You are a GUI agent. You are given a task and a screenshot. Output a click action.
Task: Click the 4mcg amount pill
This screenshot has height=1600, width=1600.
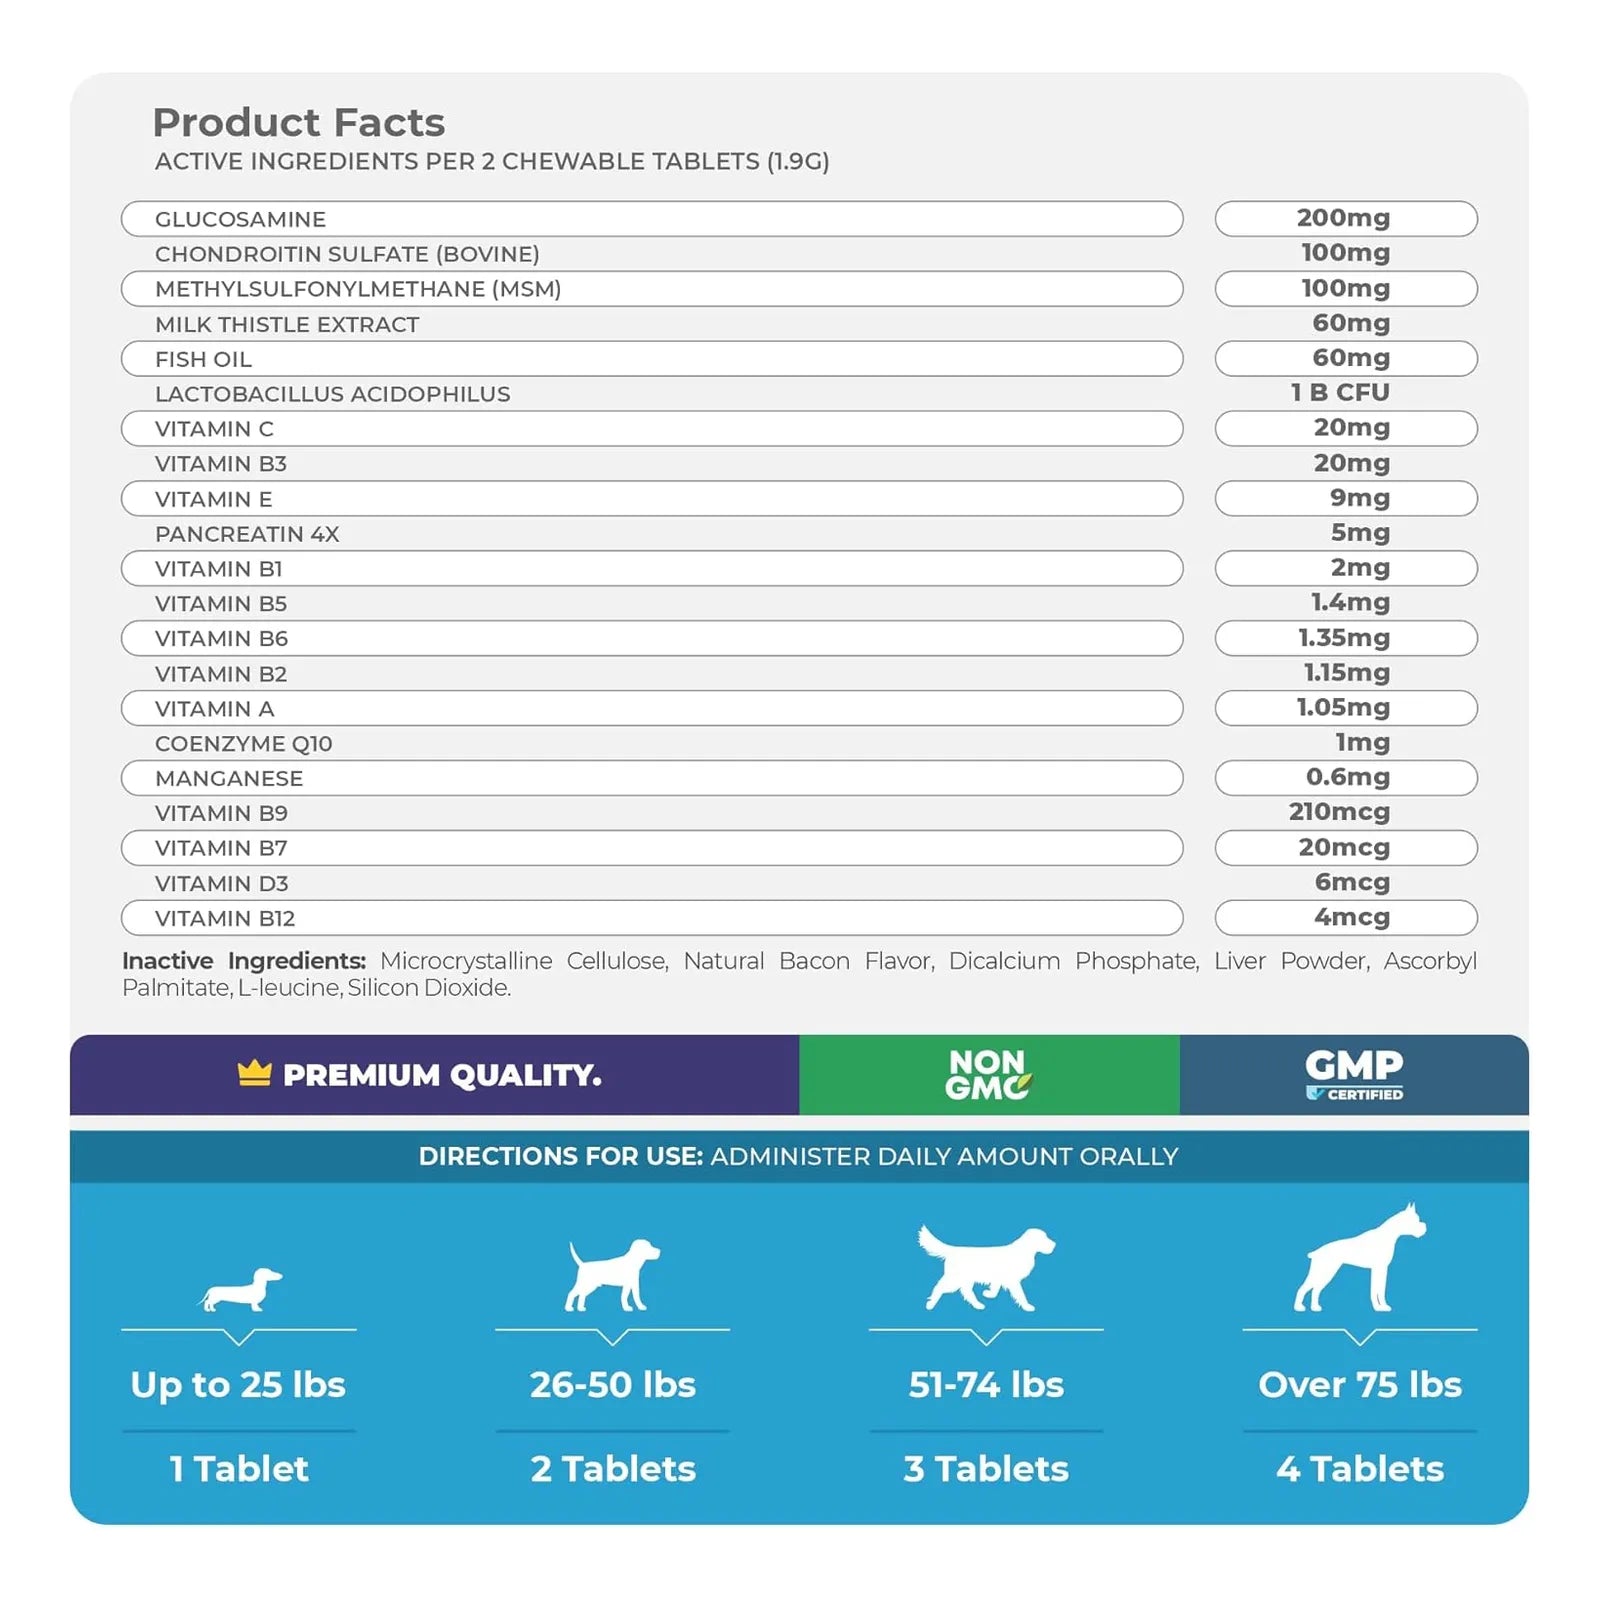coord(1346,918)
